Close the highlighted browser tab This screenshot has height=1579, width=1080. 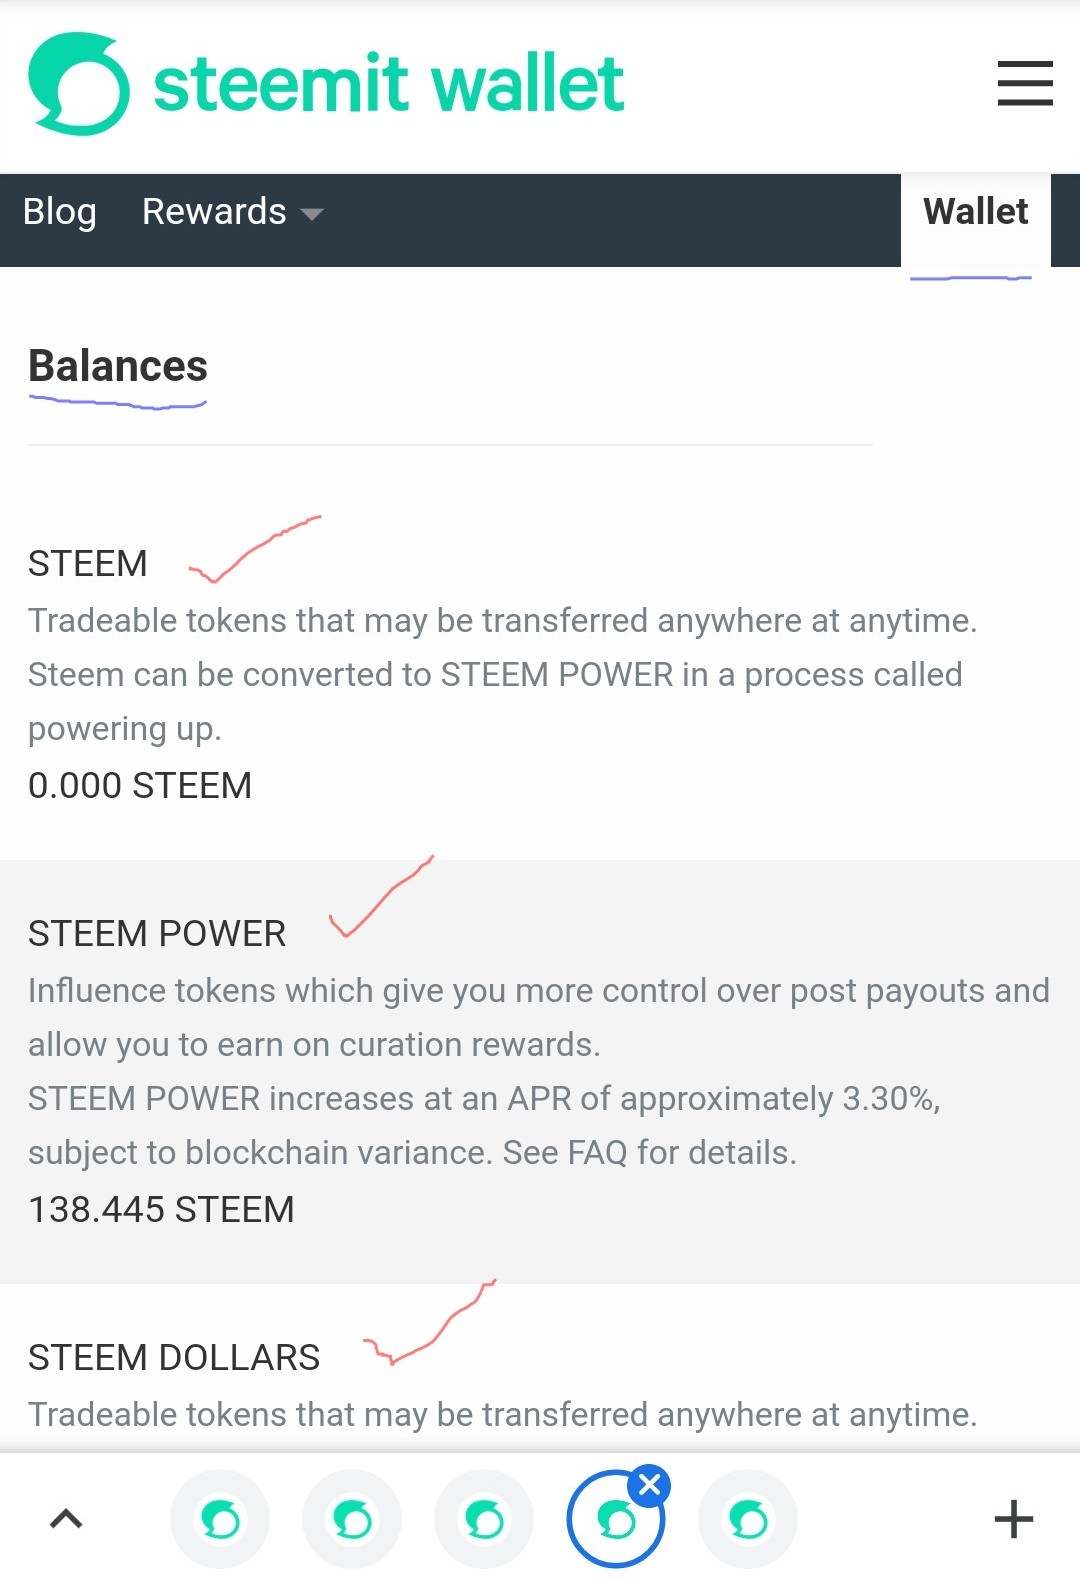click(x=650, y=1485)
